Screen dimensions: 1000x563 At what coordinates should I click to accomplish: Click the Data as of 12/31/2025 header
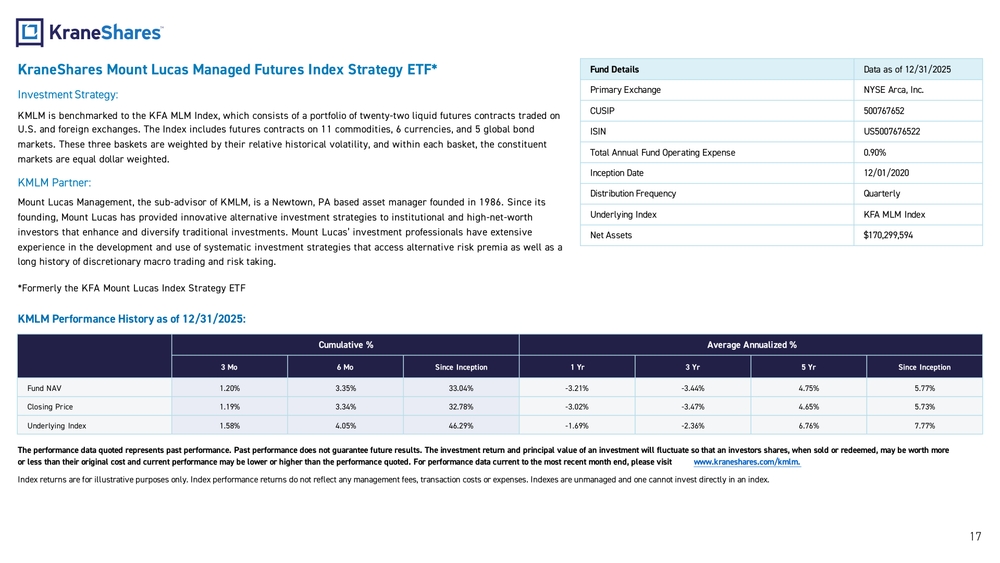pos(906,69)
